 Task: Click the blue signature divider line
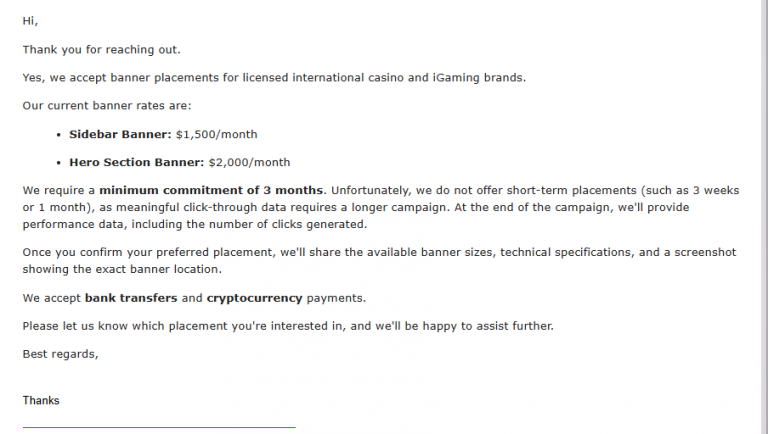pyautogui.click(x=159, y=427)
